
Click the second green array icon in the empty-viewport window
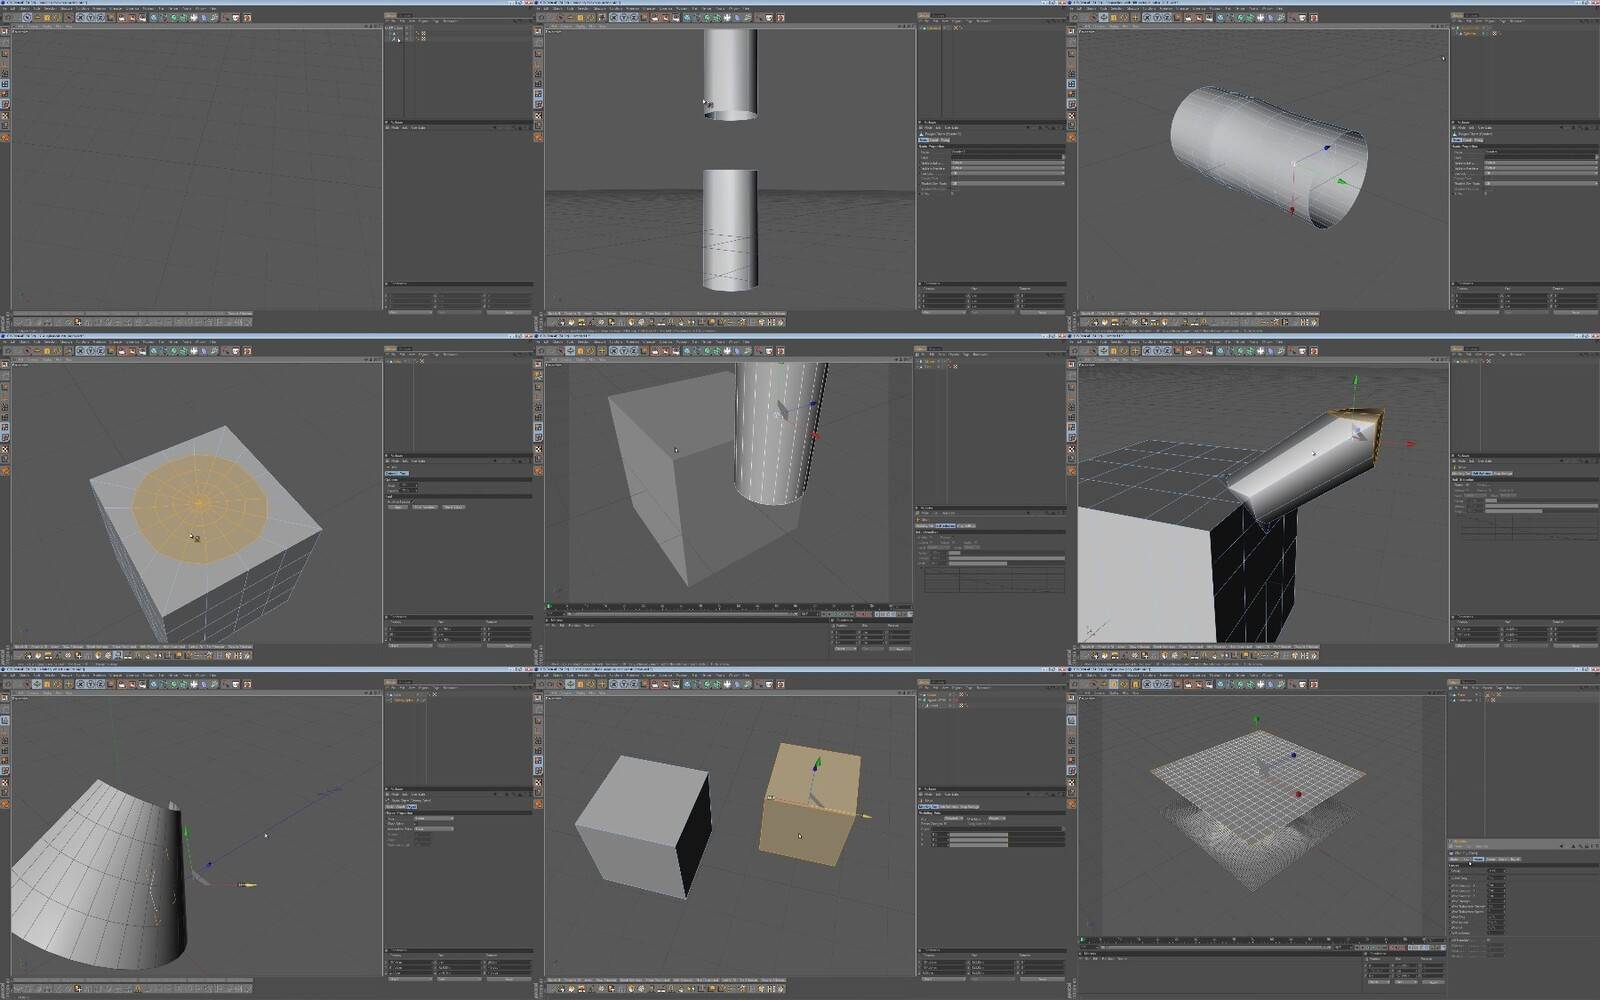[183, 18]
